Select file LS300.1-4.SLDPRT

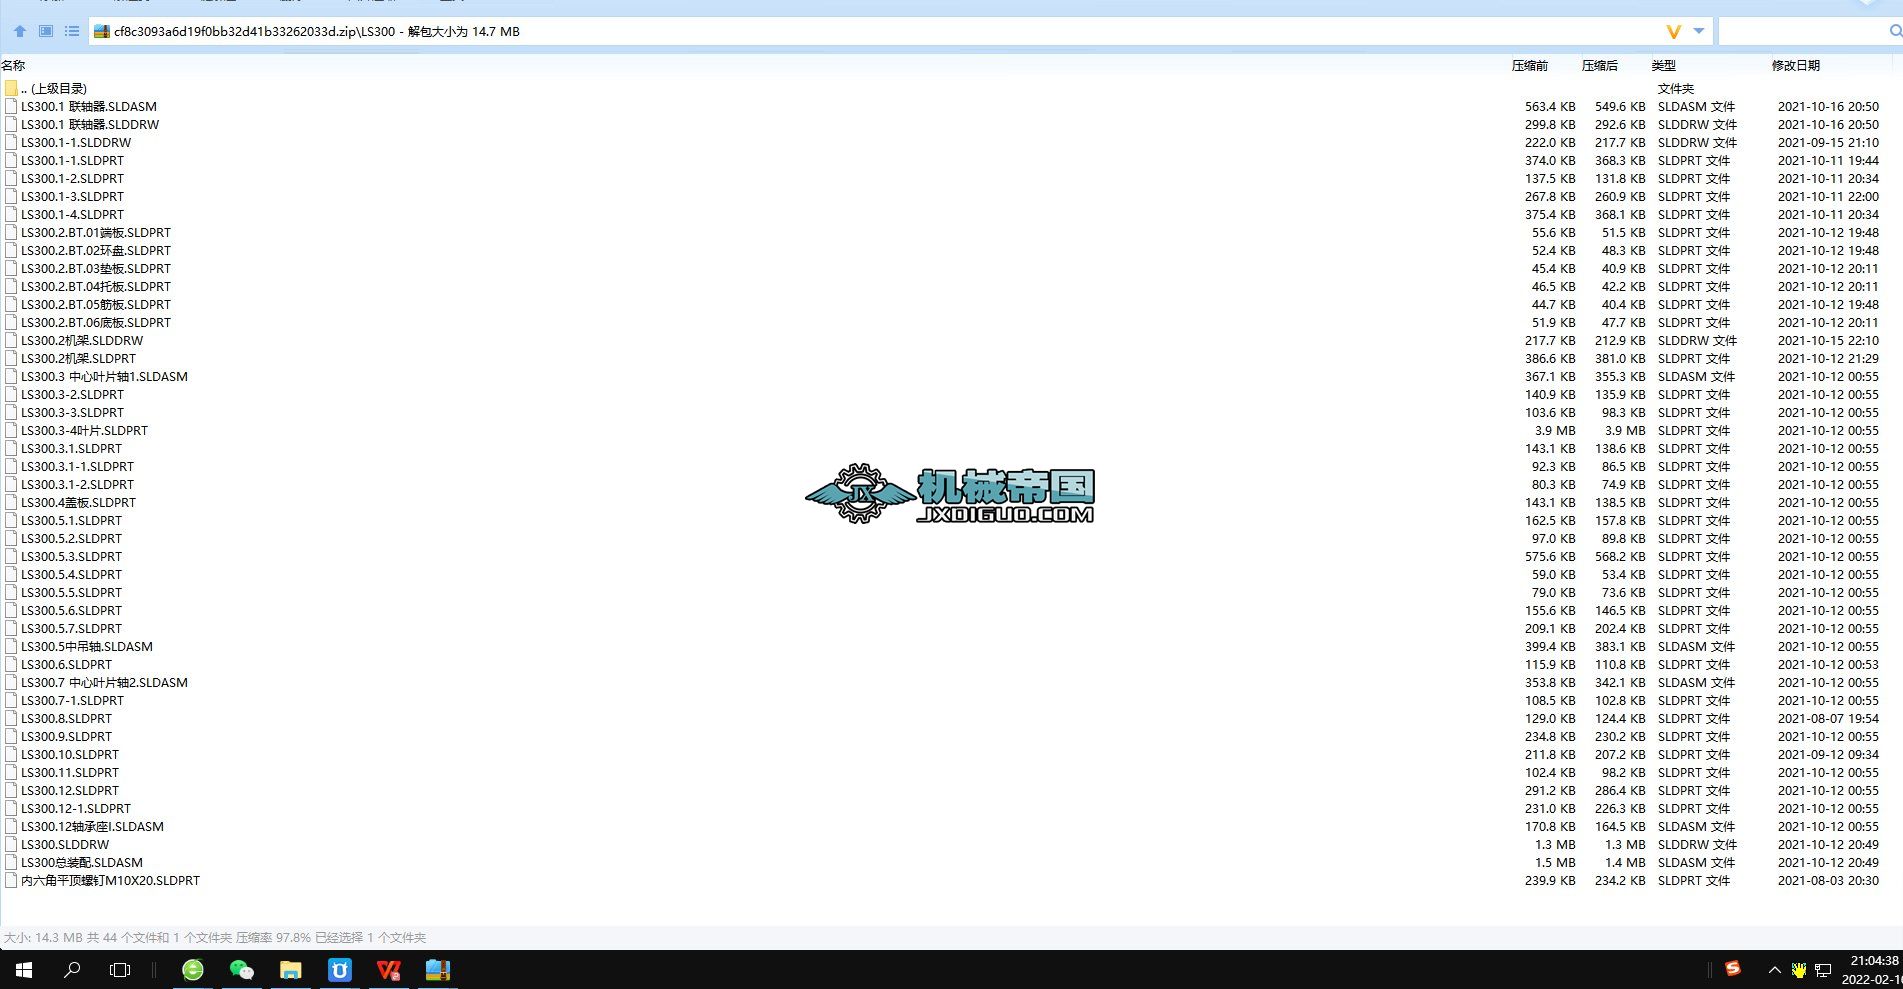73,214
